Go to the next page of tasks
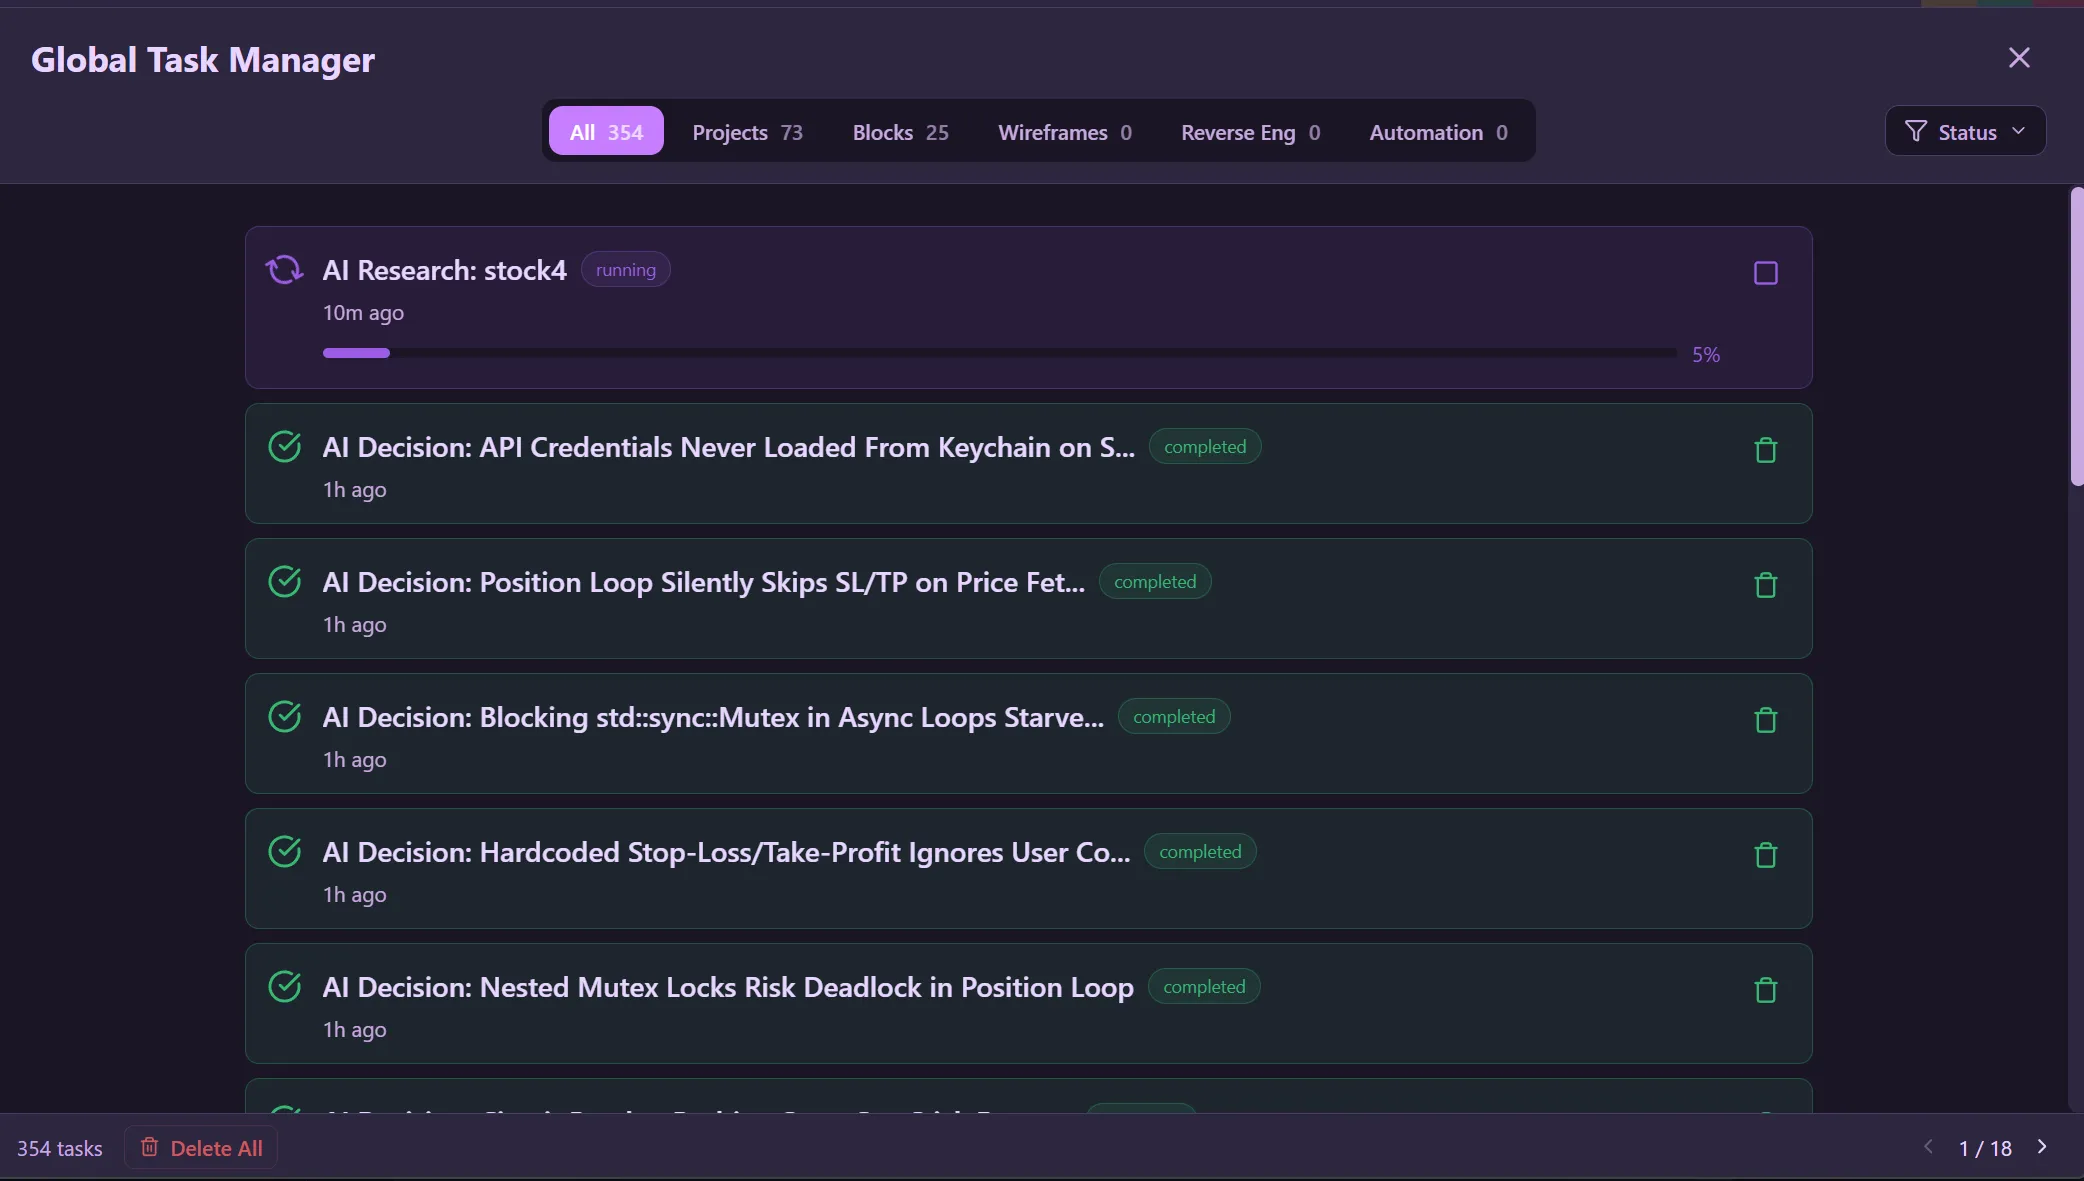The height and width of the screenshot is (1181, 2084). (2042, 1147)
